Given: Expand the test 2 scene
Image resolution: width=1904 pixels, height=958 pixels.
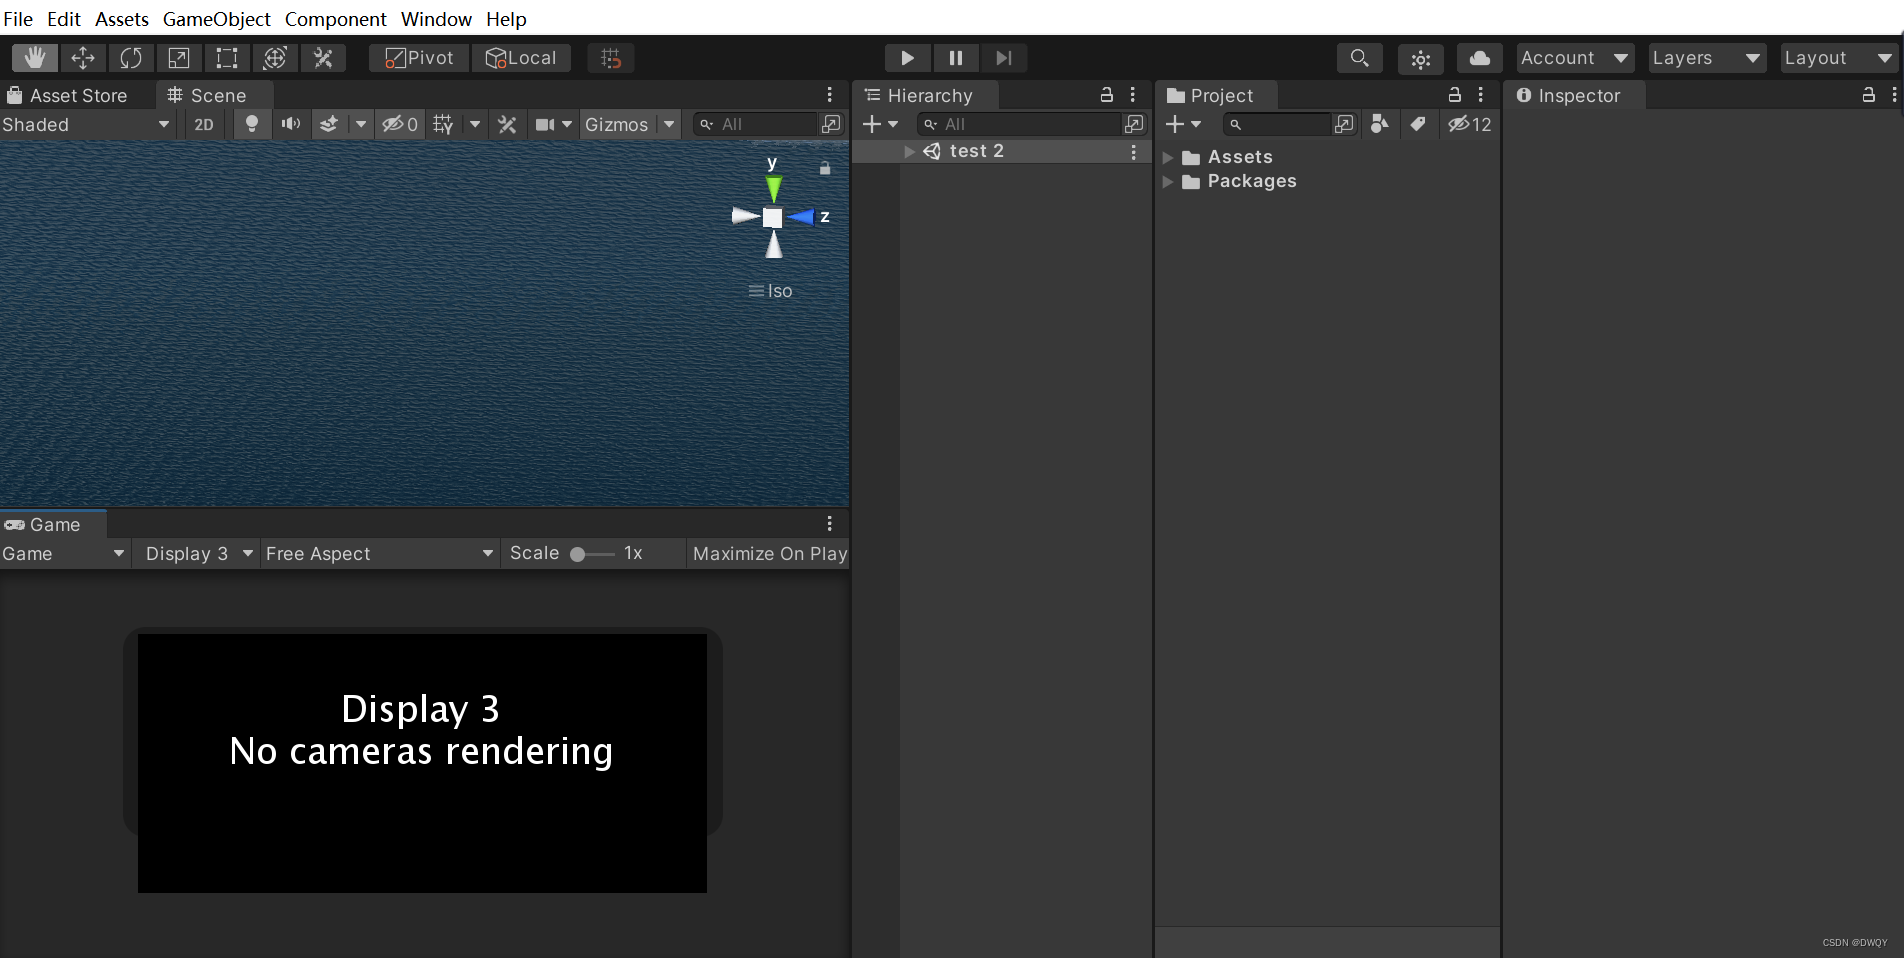Looking at the screenshot, I should tap(909, 151).
